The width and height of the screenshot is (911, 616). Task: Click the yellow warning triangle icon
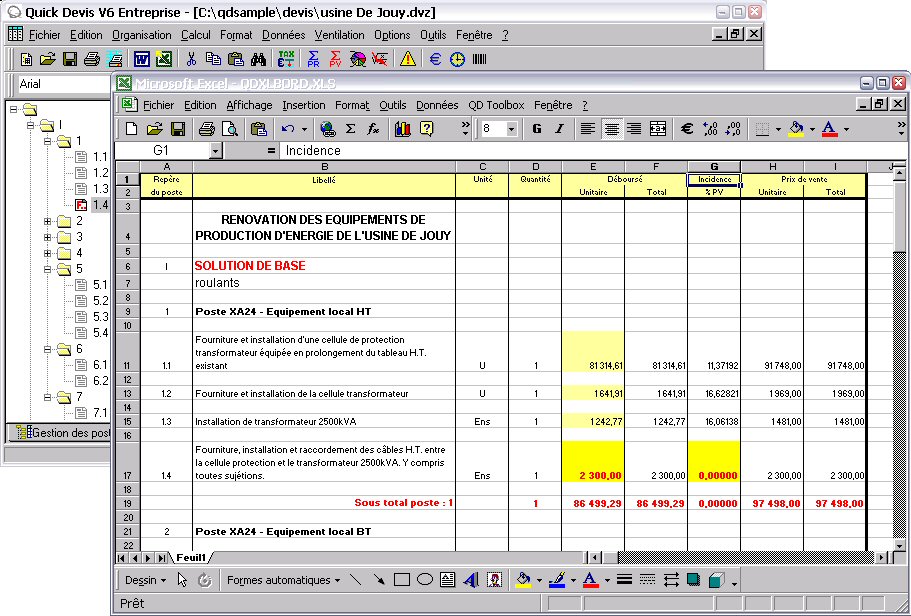point(407,59)
